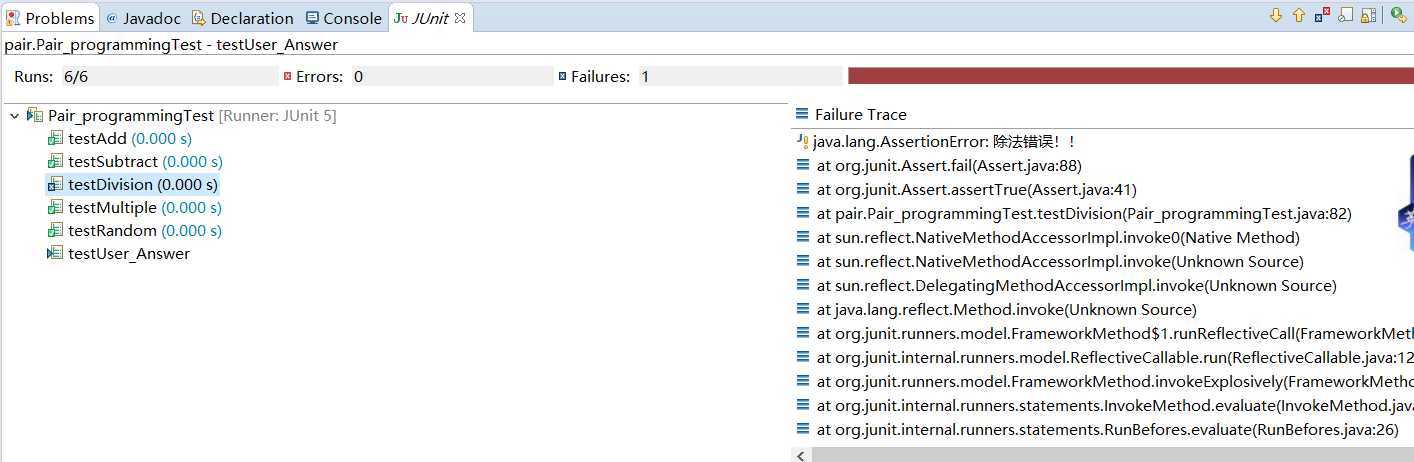Click the red test progress bar
This screenshot has height=462, width=1414.
point(1130,76)
